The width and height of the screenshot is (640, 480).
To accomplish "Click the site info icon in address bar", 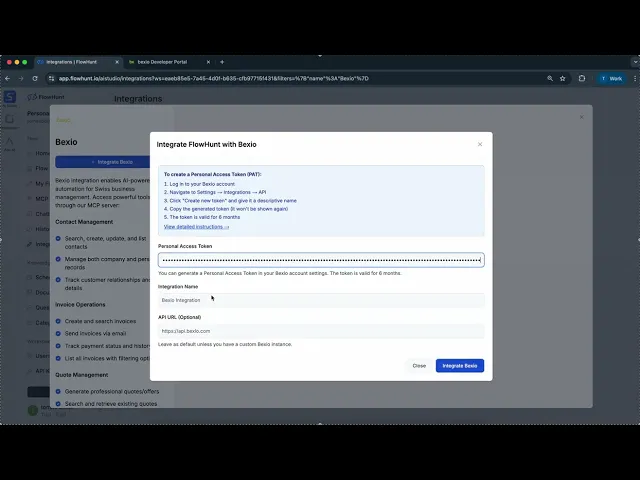I will [51, 78].
